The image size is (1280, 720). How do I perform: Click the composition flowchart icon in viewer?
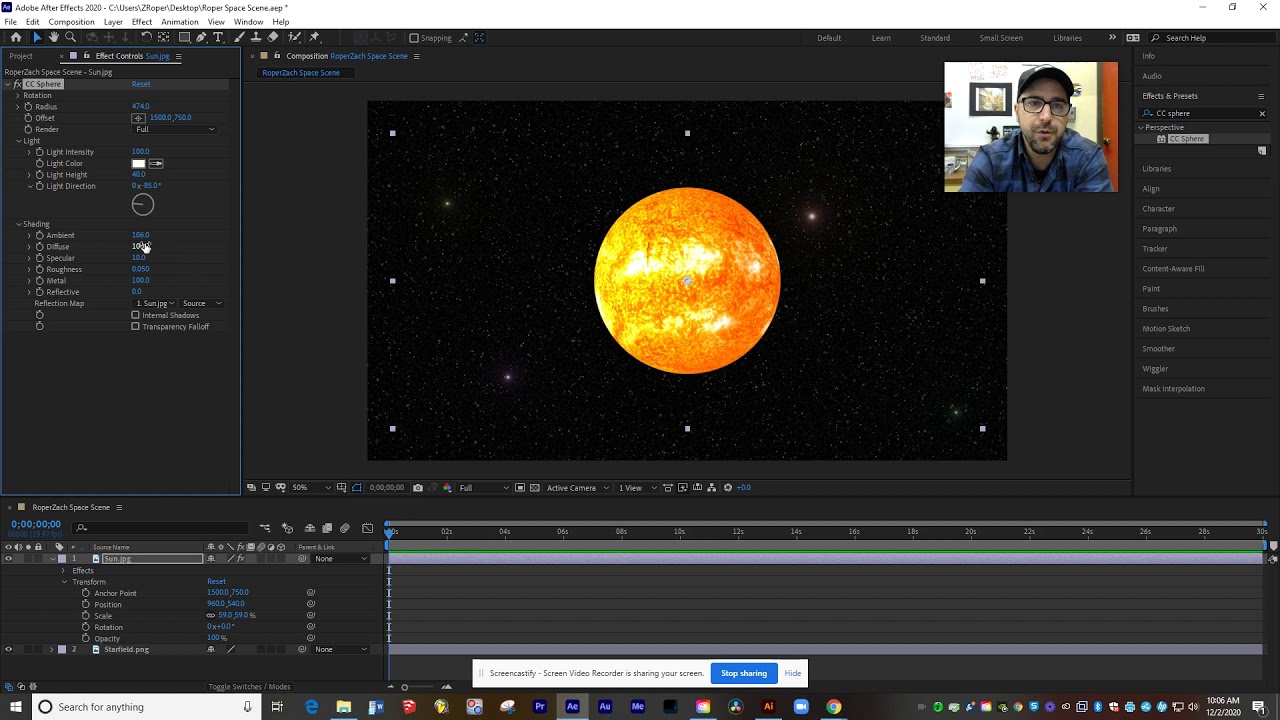[712, 488]
